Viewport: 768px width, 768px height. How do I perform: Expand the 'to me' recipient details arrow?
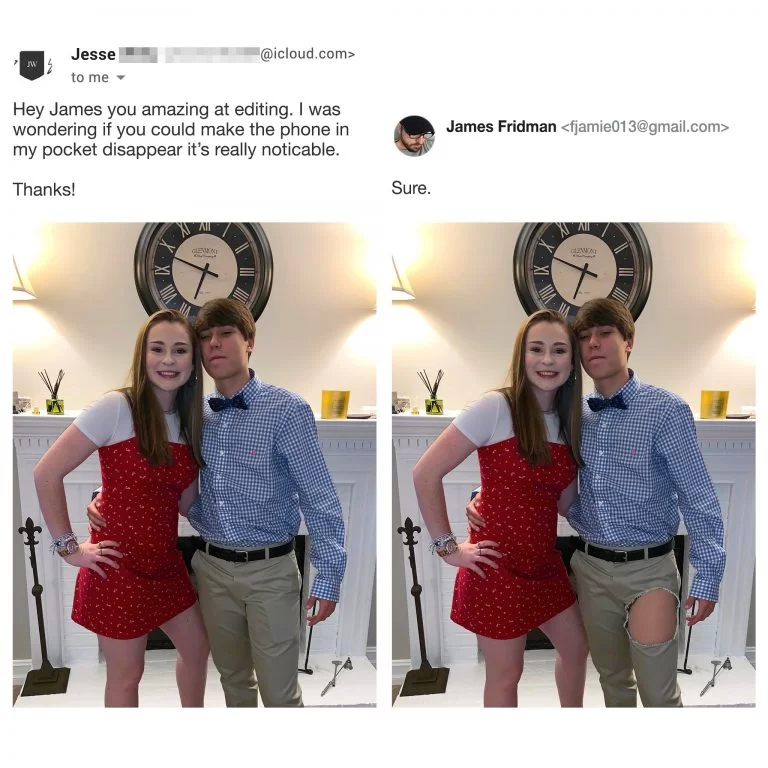click(x=121, y=77)
